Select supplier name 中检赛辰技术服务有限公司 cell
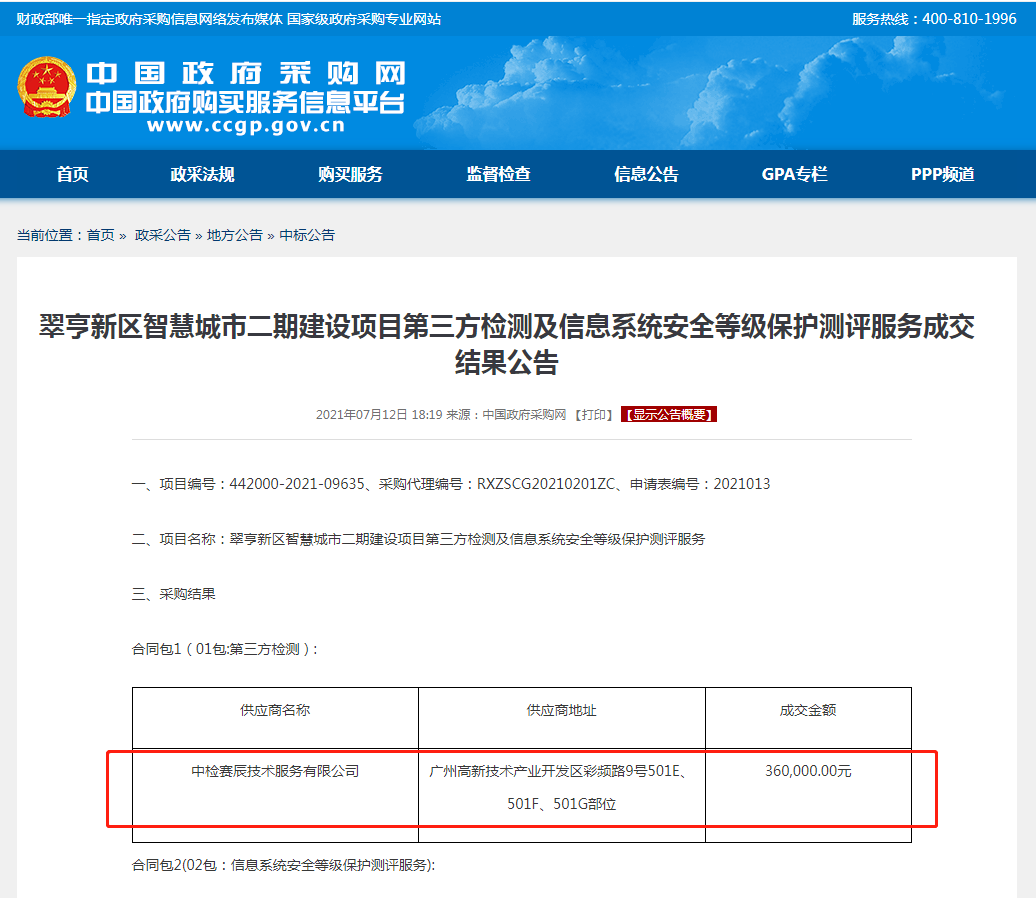 [x=275, y=771]
